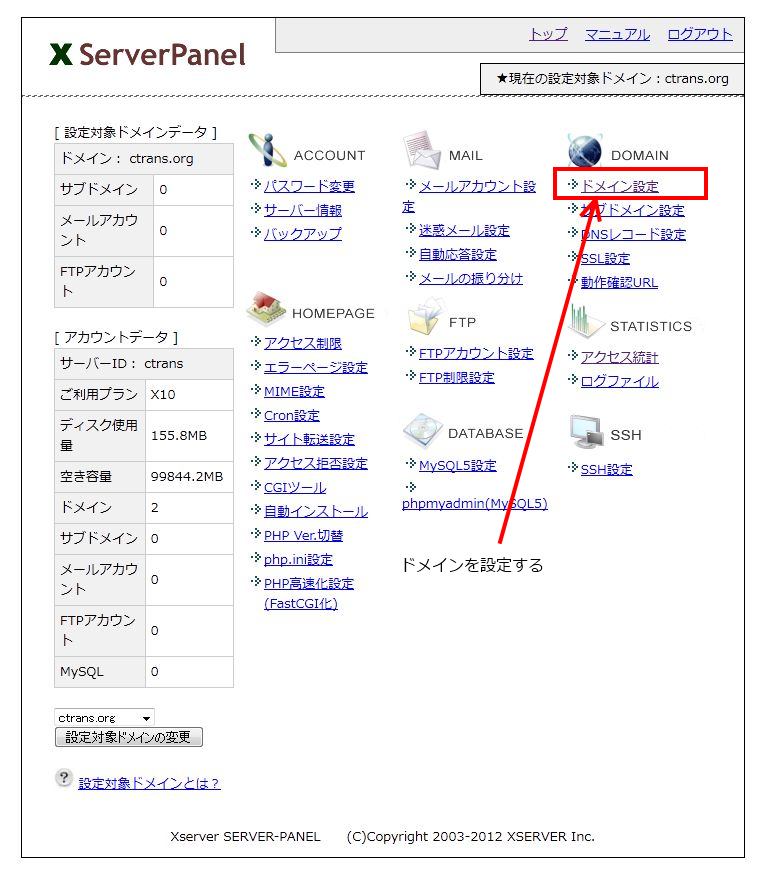Click 設定対象ドメインの変更 button
The image size is (770, 881).
pyautogui.click(x=129, y=737)
